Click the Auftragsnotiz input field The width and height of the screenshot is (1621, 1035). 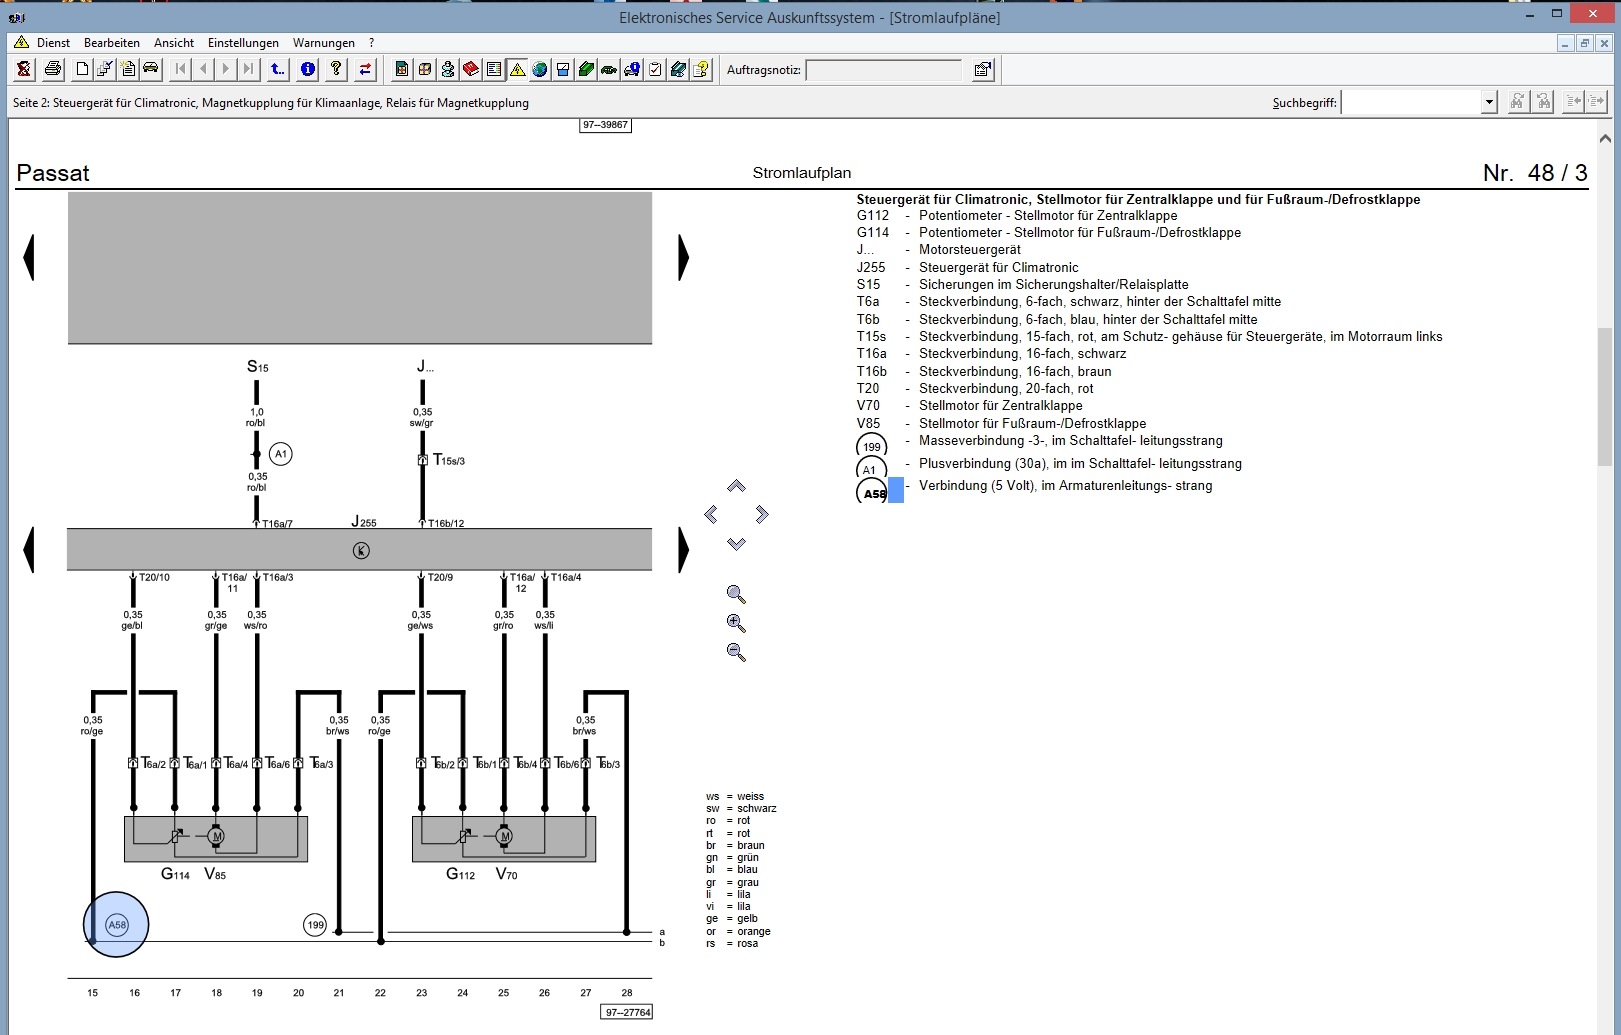(883, 70)
